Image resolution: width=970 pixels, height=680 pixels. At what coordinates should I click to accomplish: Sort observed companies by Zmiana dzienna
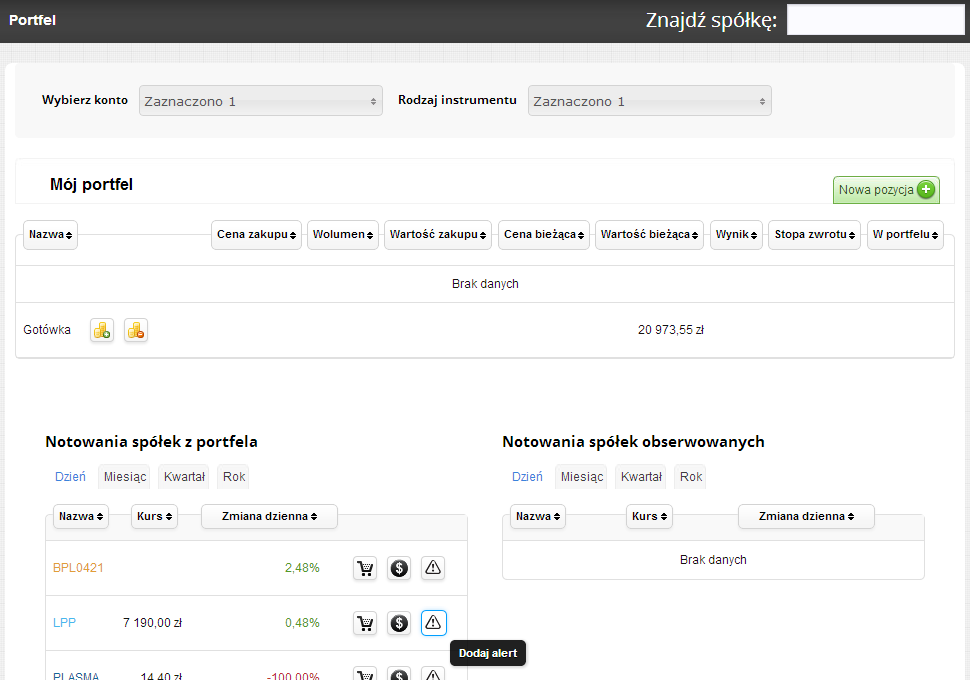click(806, 516)
